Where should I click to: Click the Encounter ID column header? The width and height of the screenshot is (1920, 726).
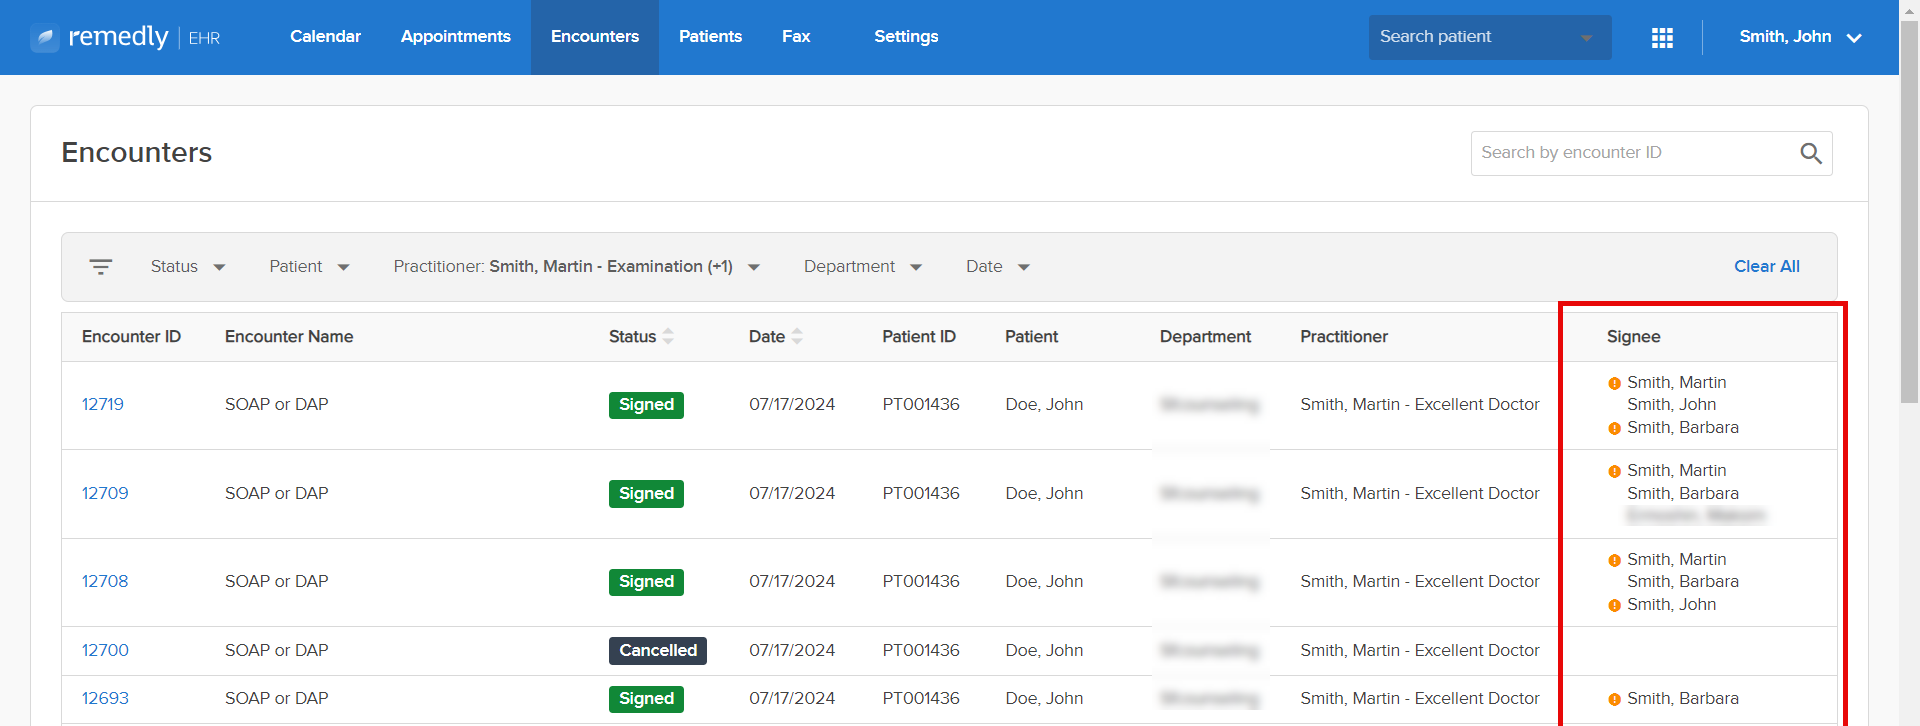coord(131,337)
